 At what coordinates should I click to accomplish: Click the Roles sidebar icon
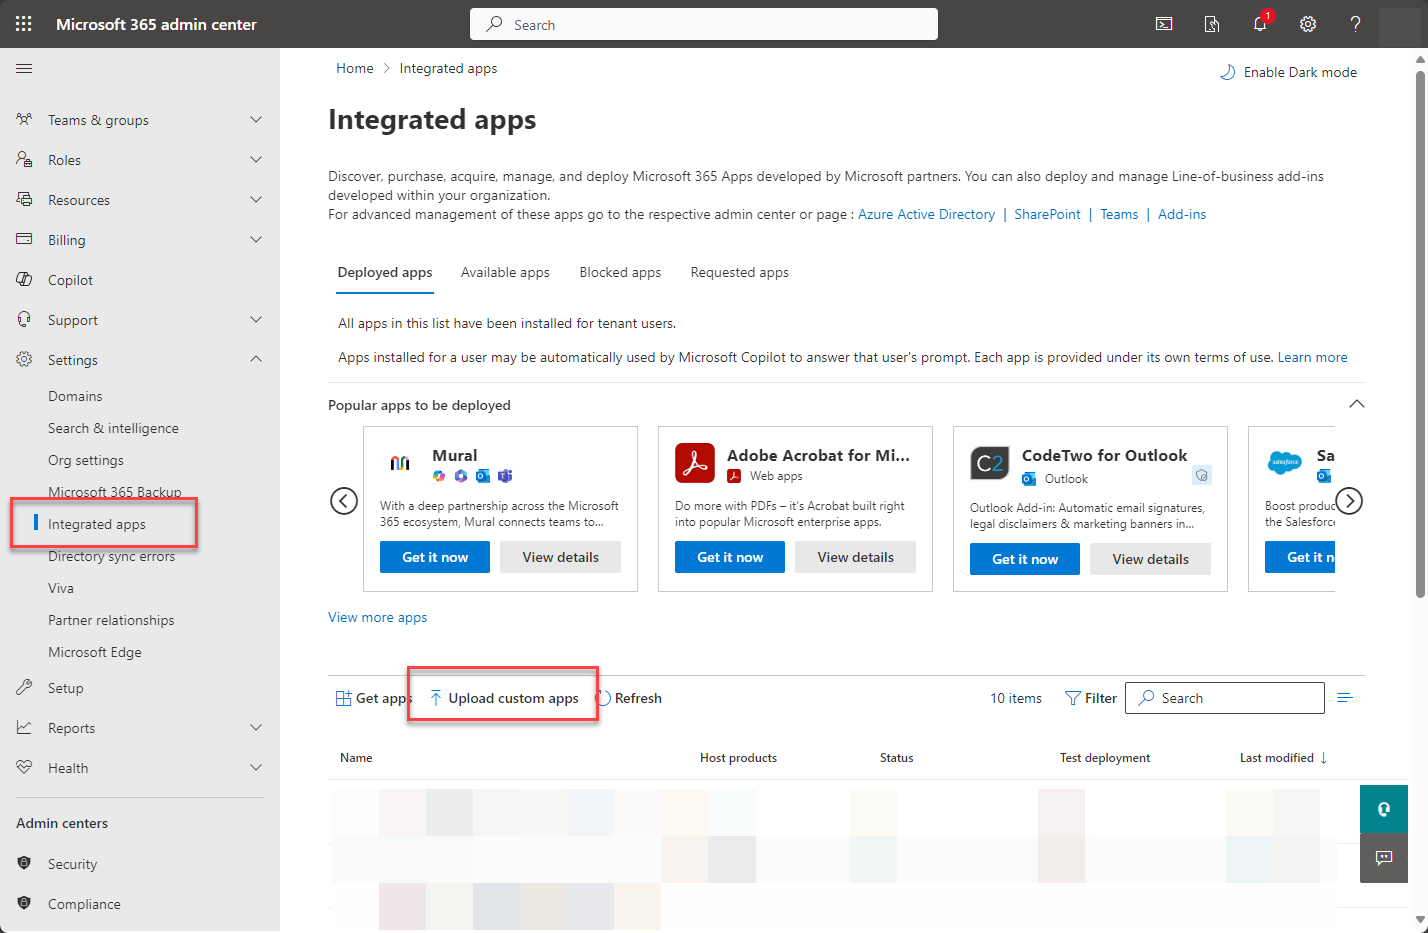point(24,160)
